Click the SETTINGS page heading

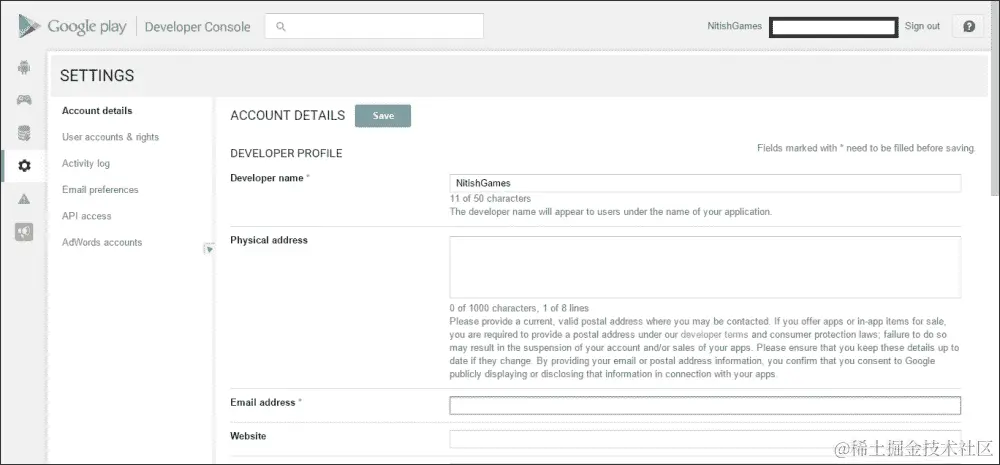[x=97, y=76]
